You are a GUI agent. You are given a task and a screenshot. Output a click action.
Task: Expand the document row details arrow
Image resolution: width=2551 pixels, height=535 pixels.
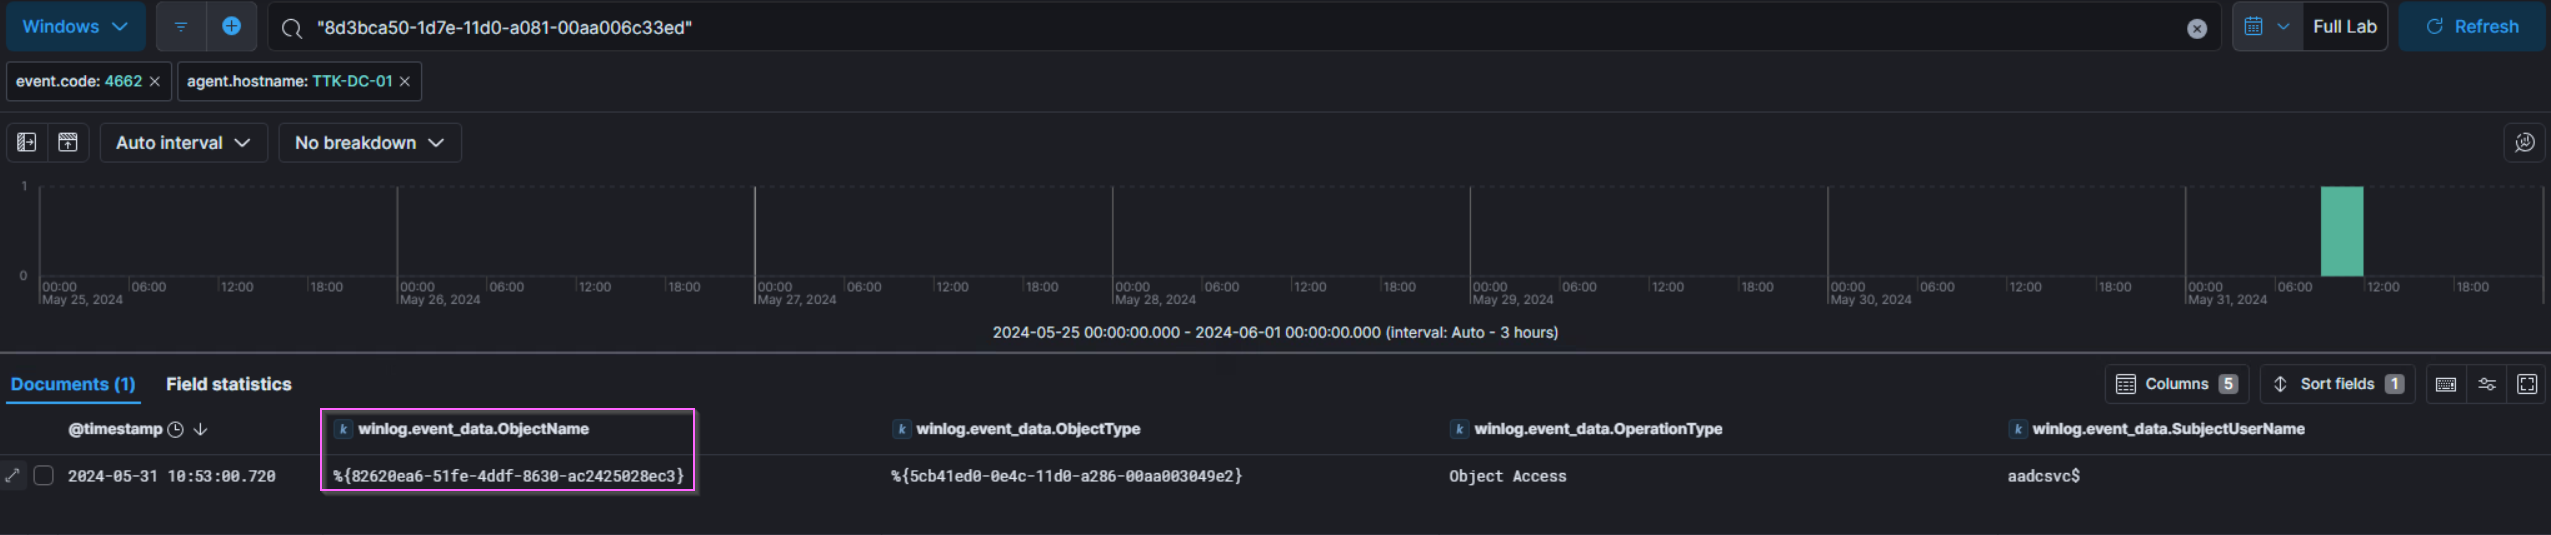[12, 476]
